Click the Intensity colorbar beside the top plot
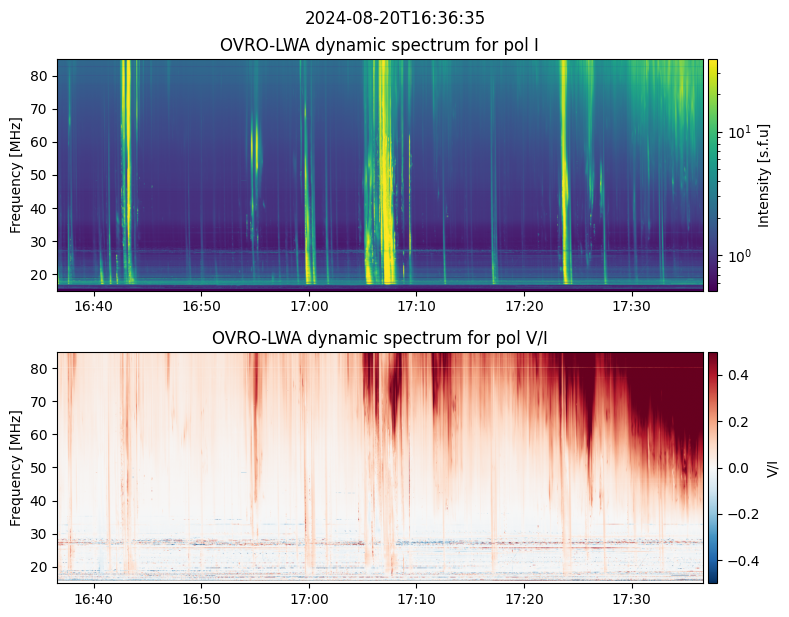 (x=713, y=175)
